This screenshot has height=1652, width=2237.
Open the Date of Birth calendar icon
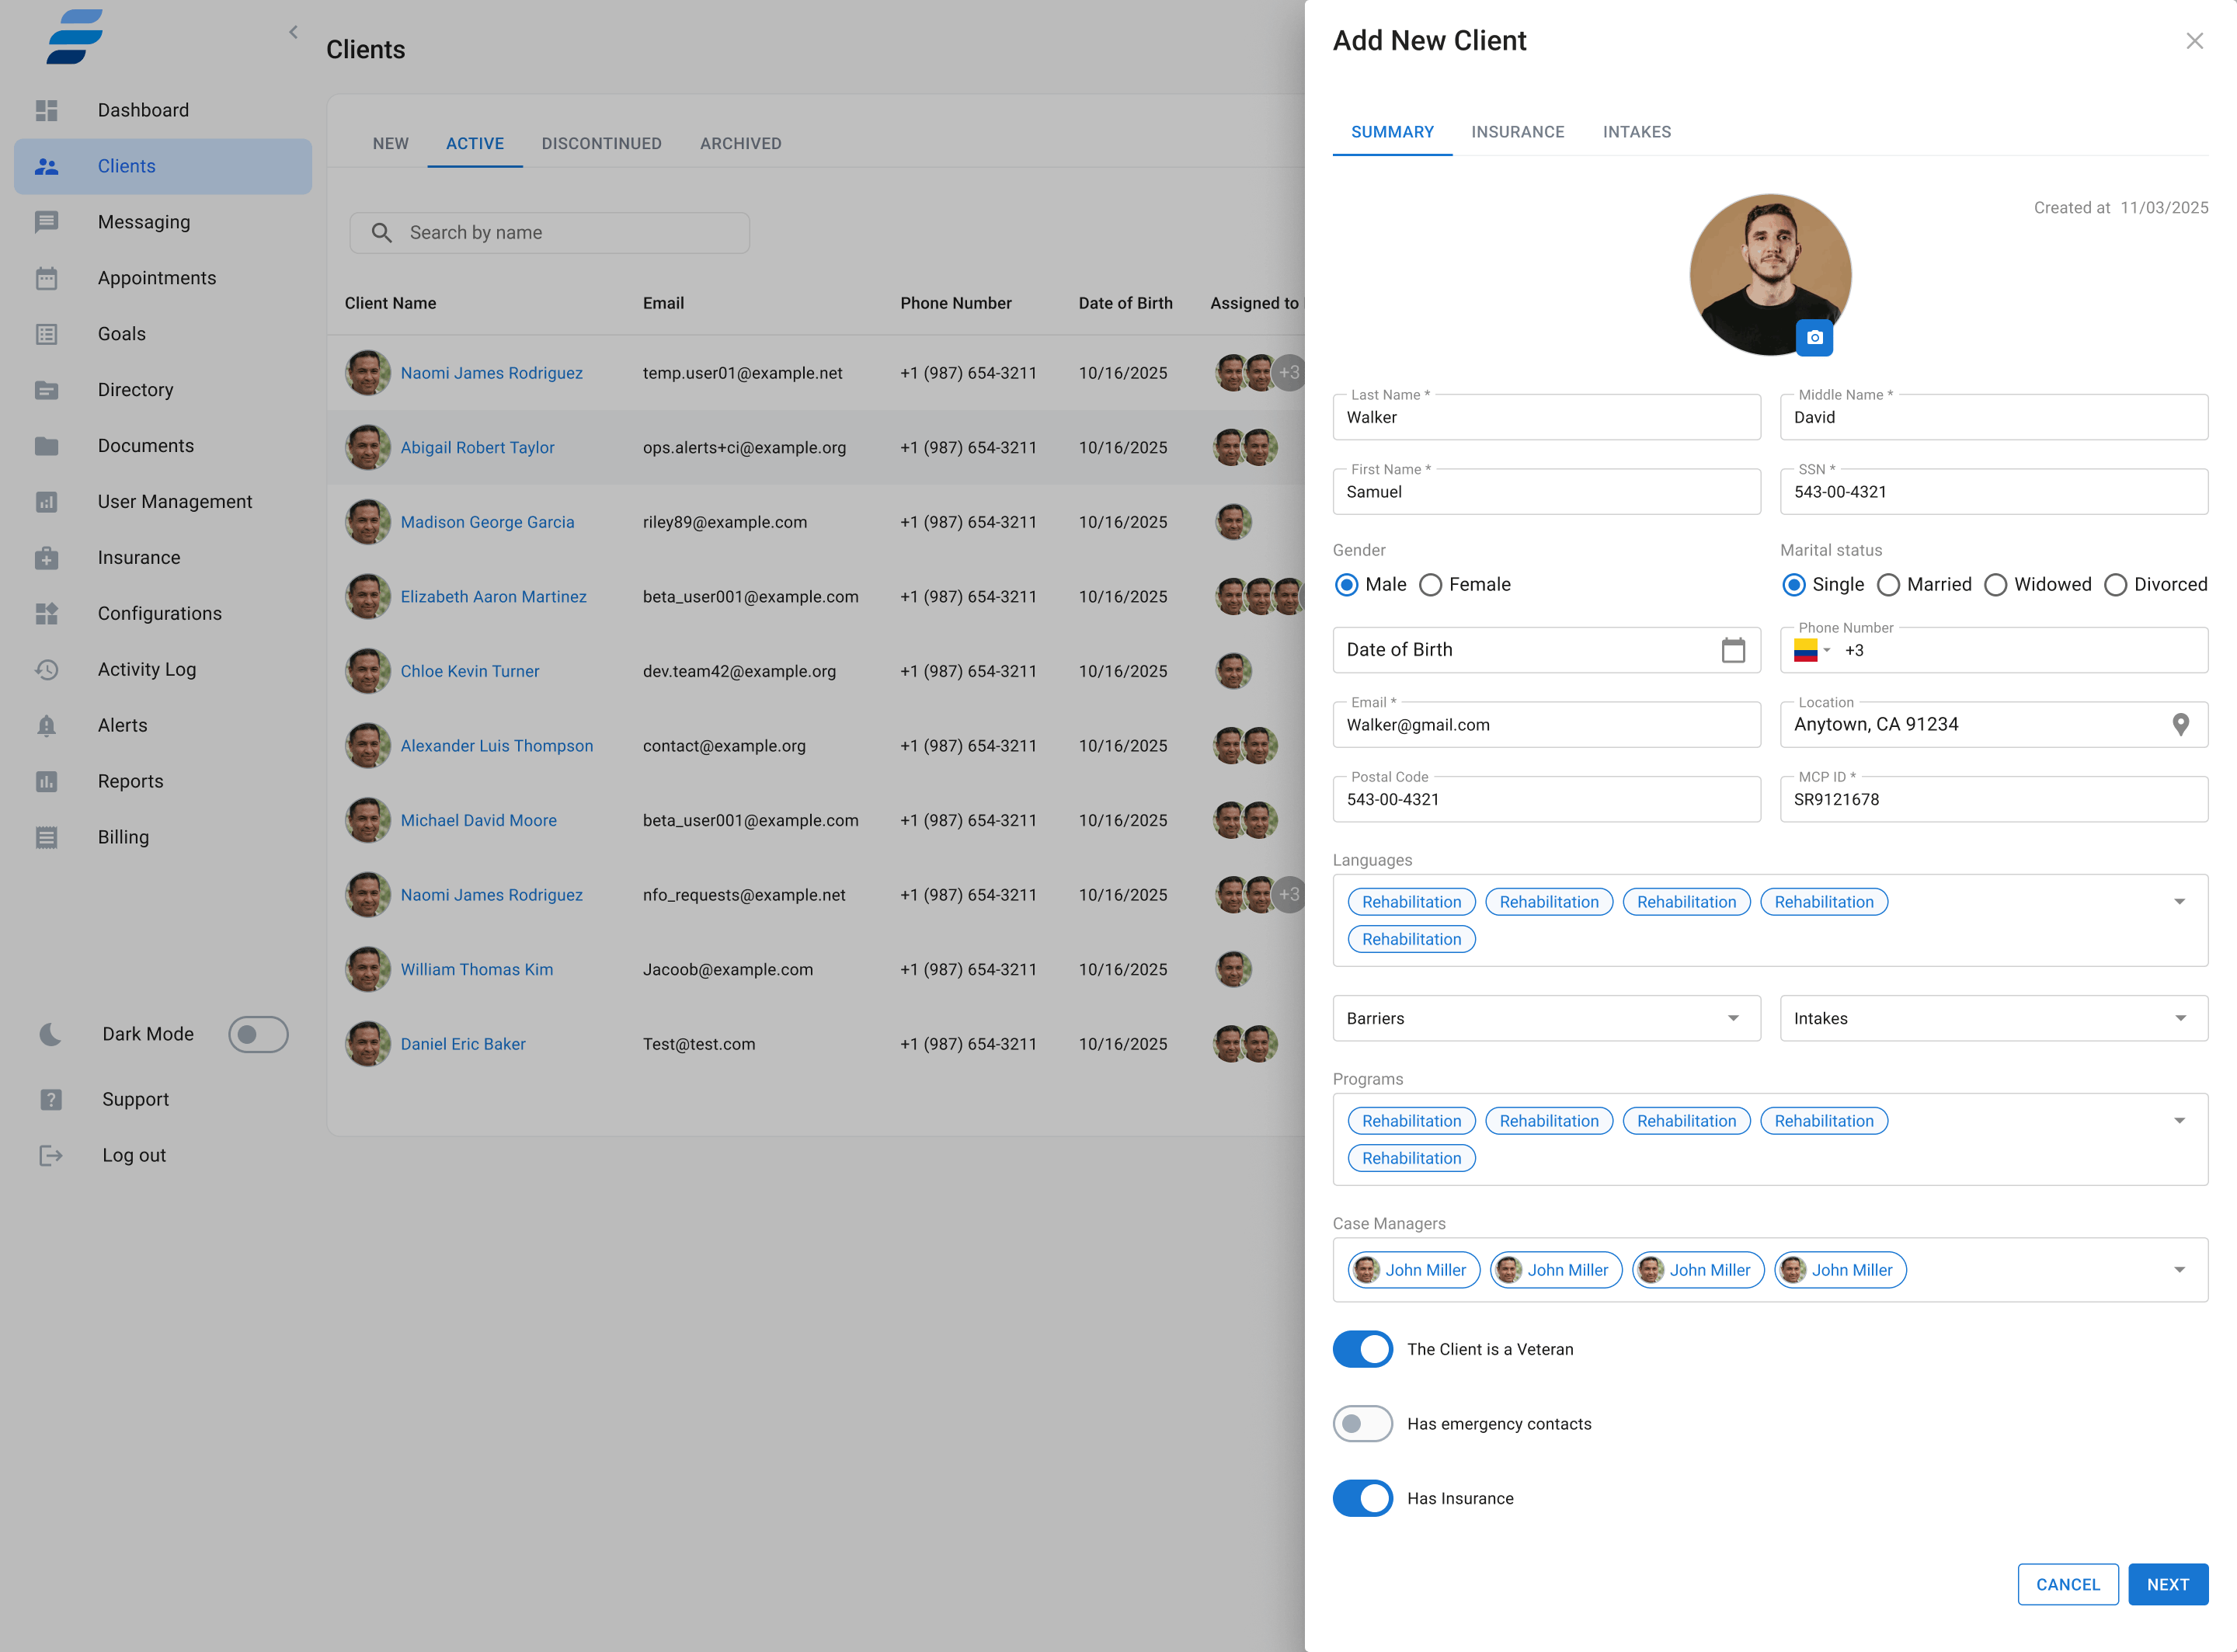pyautogui.click(x=1733, y=650)
